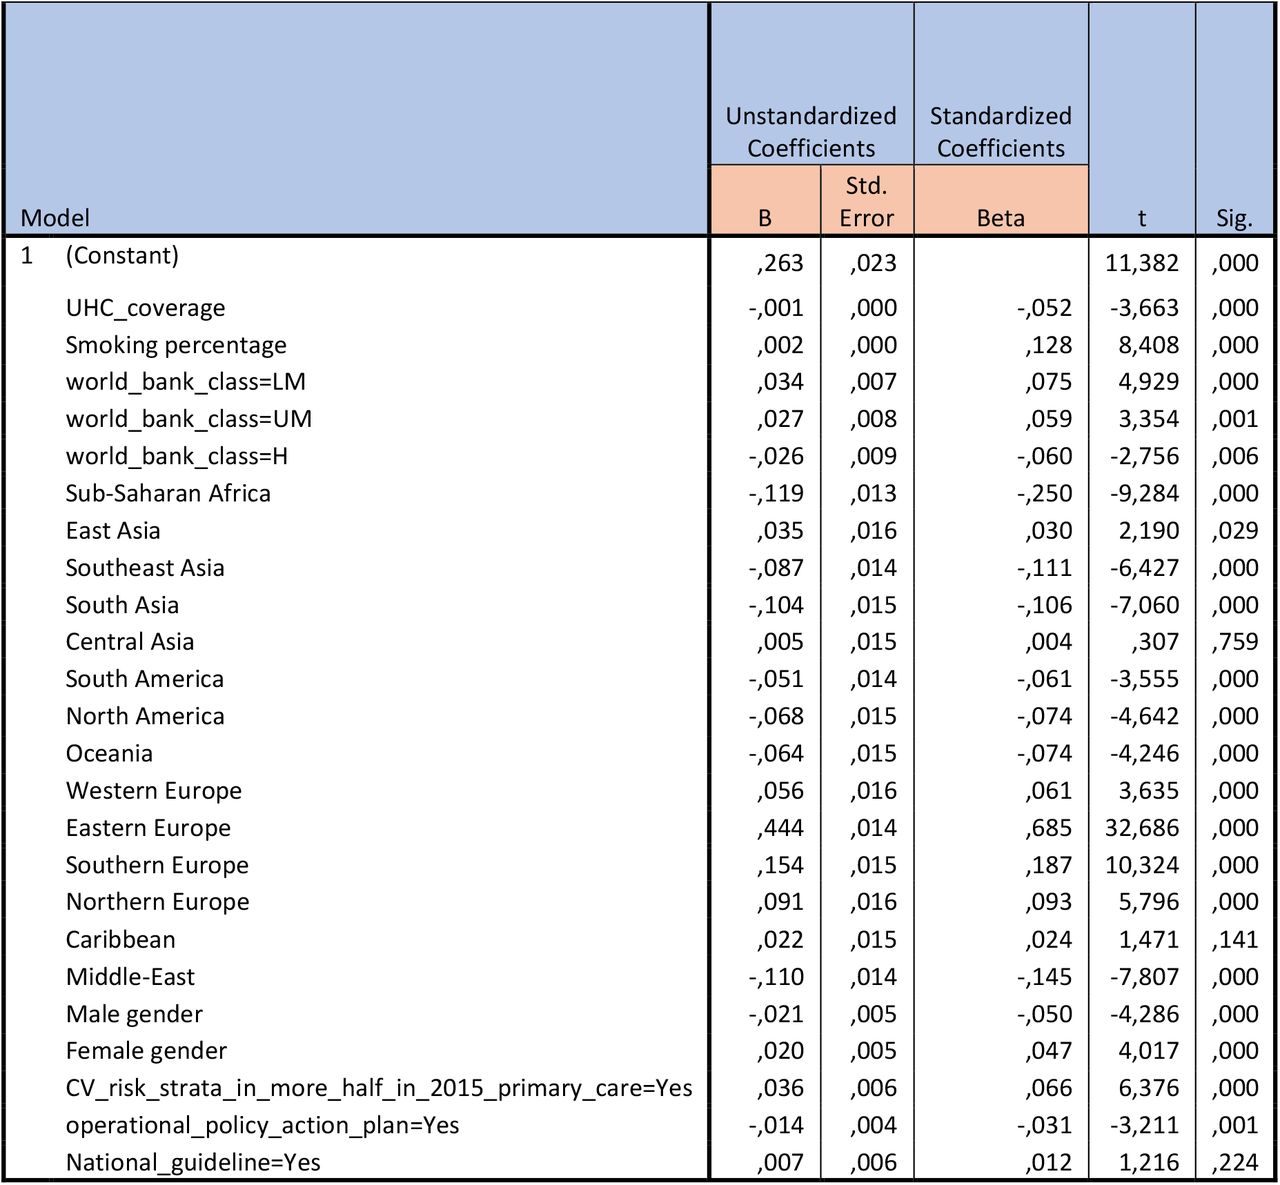Click the Middle-East row label
Image resolution: width=1280 pixels, height=1185 pixels.
click(x=130, y=977)
